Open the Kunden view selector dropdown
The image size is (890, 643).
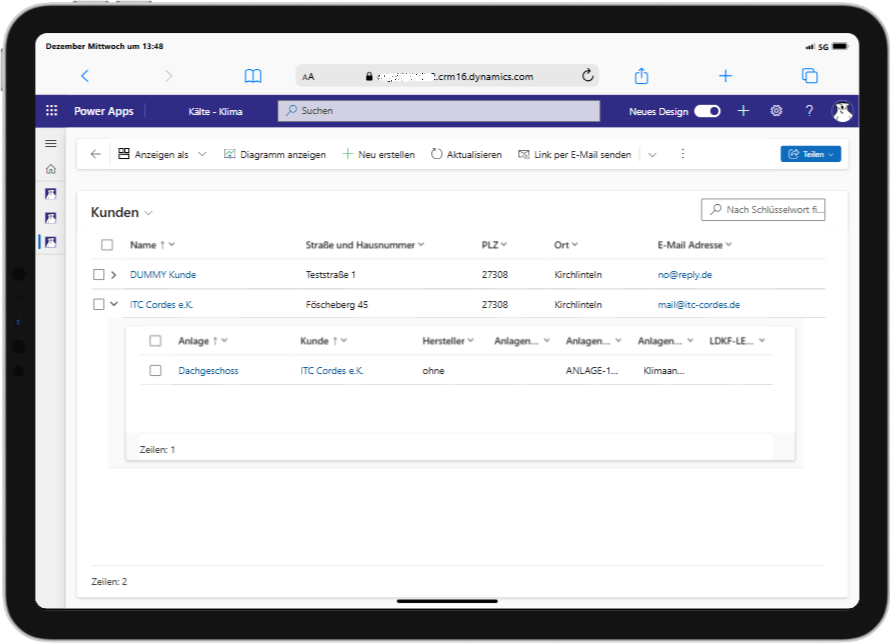click(149, 213)
